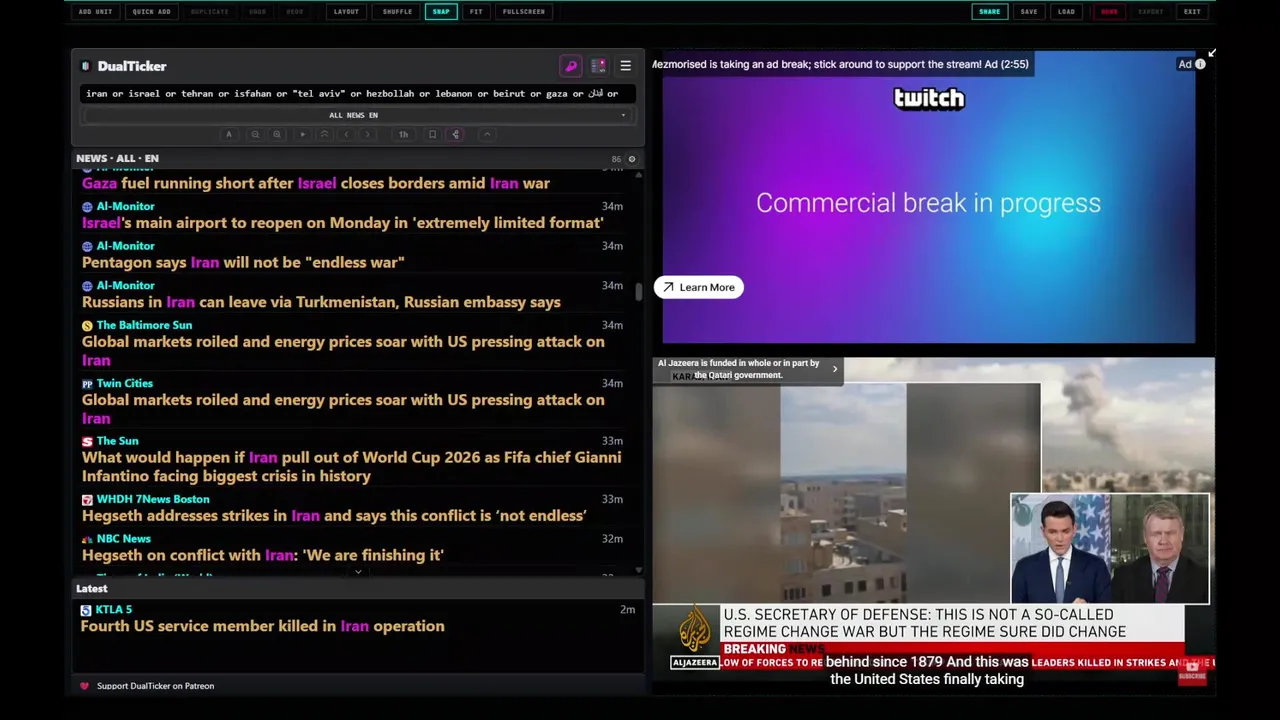Click the heart icon beside Support DualTicker

[84, 686]
